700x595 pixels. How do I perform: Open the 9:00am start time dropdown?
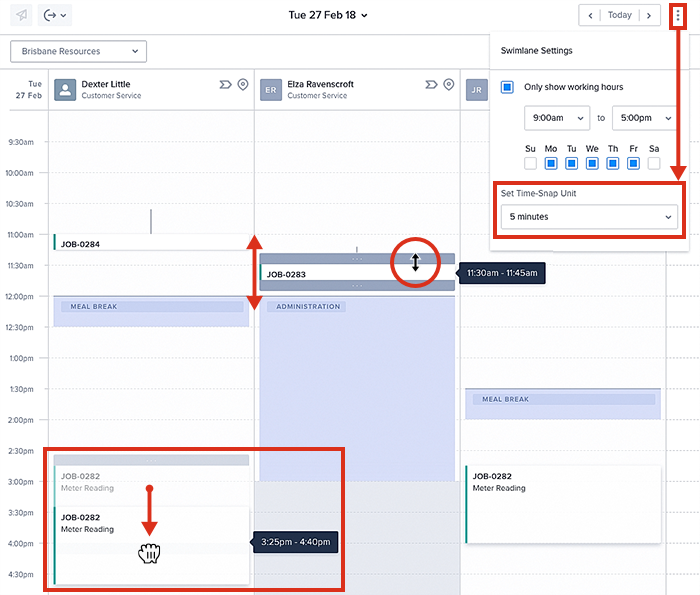[x=556, y=118]
